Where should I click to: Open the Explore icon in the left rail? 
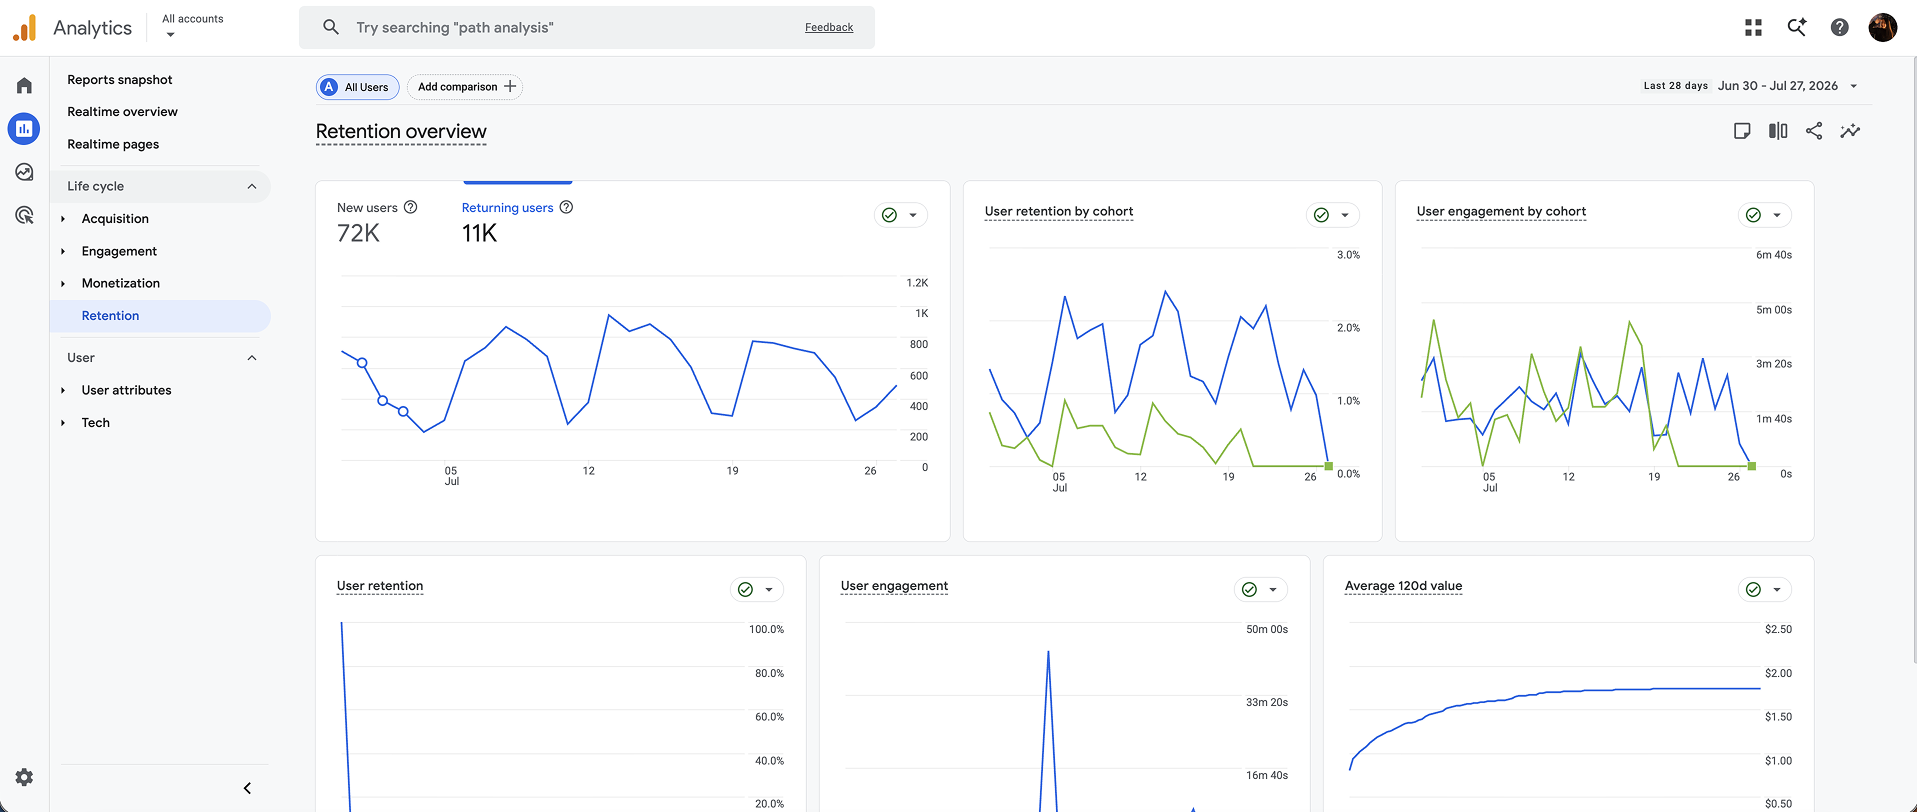[24, 172]
